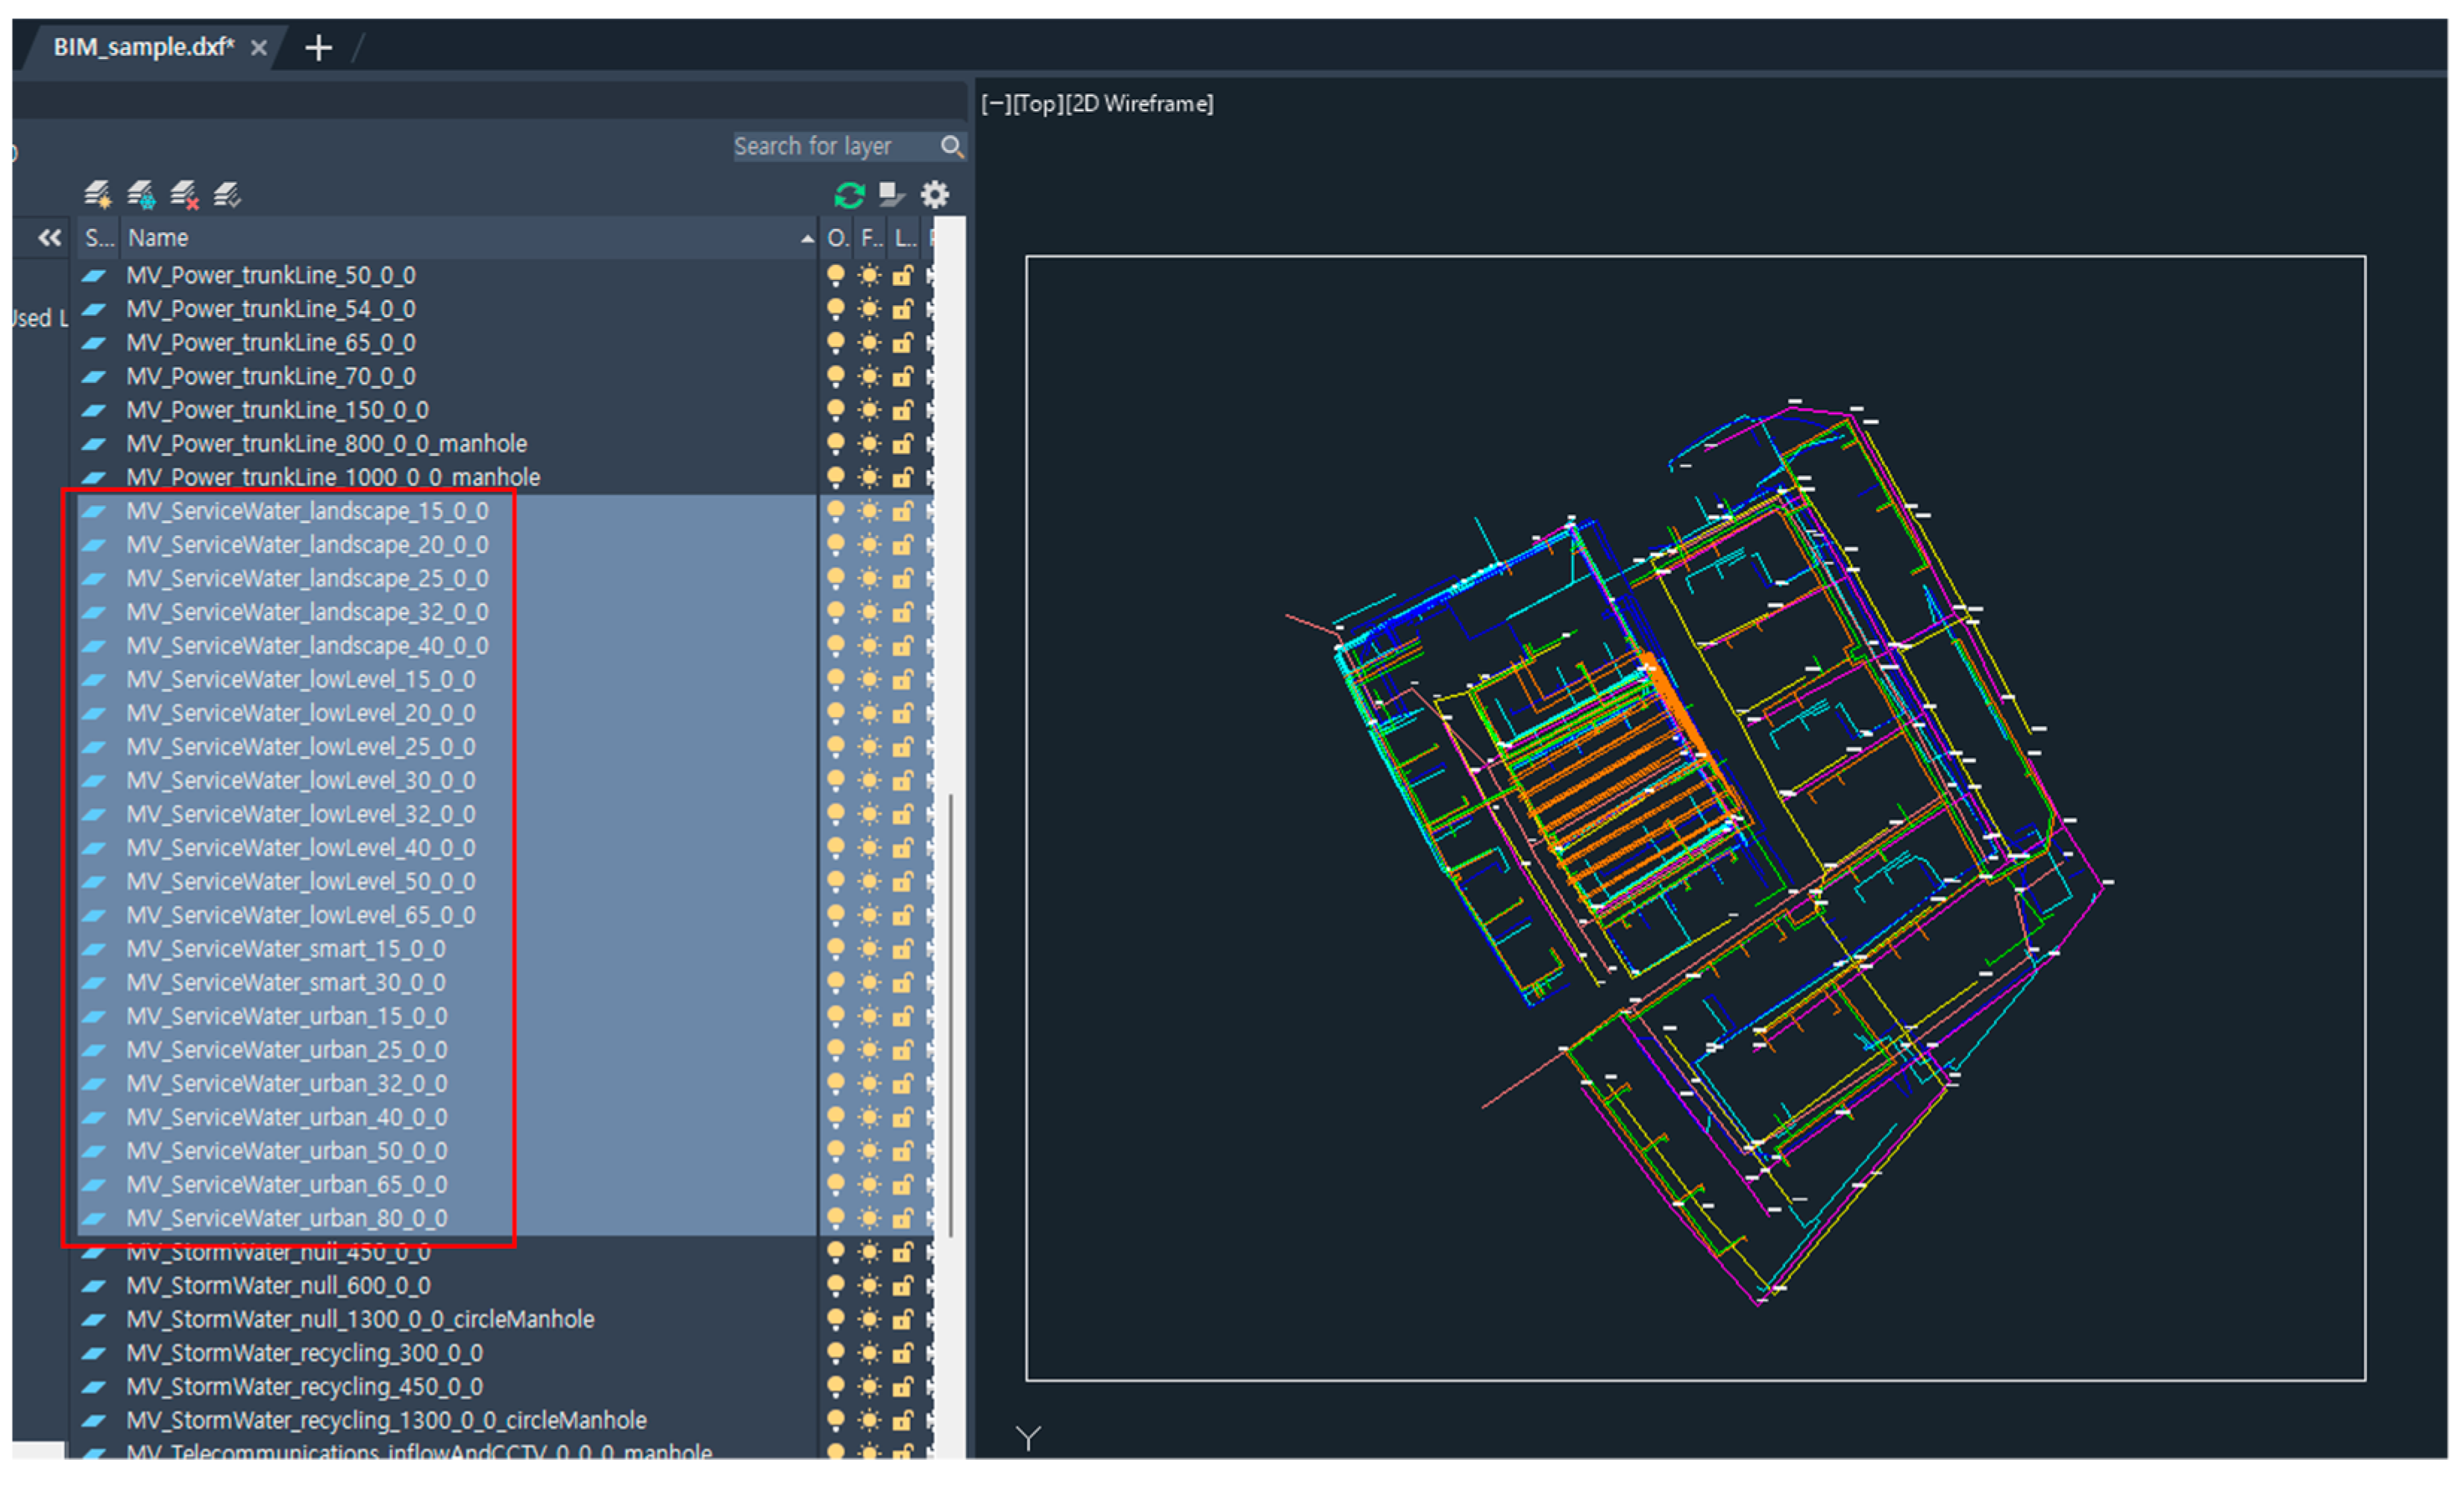Click the layer list vertical scrollbar
This screenshot has height=1488, width=2464.
pos(950,1015)
